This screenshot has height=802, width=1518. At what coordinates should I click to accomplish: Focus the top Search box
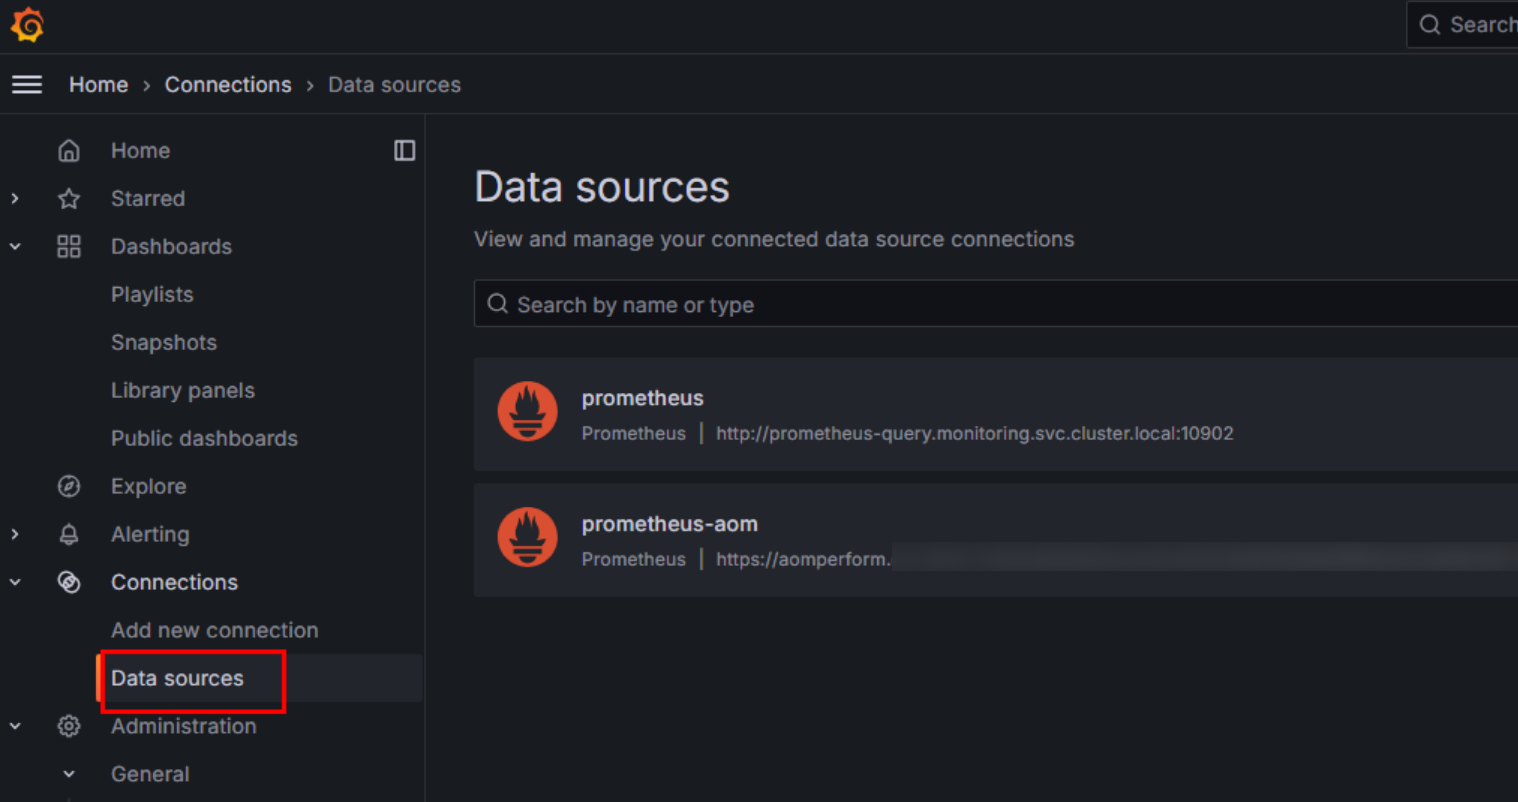1462,25
